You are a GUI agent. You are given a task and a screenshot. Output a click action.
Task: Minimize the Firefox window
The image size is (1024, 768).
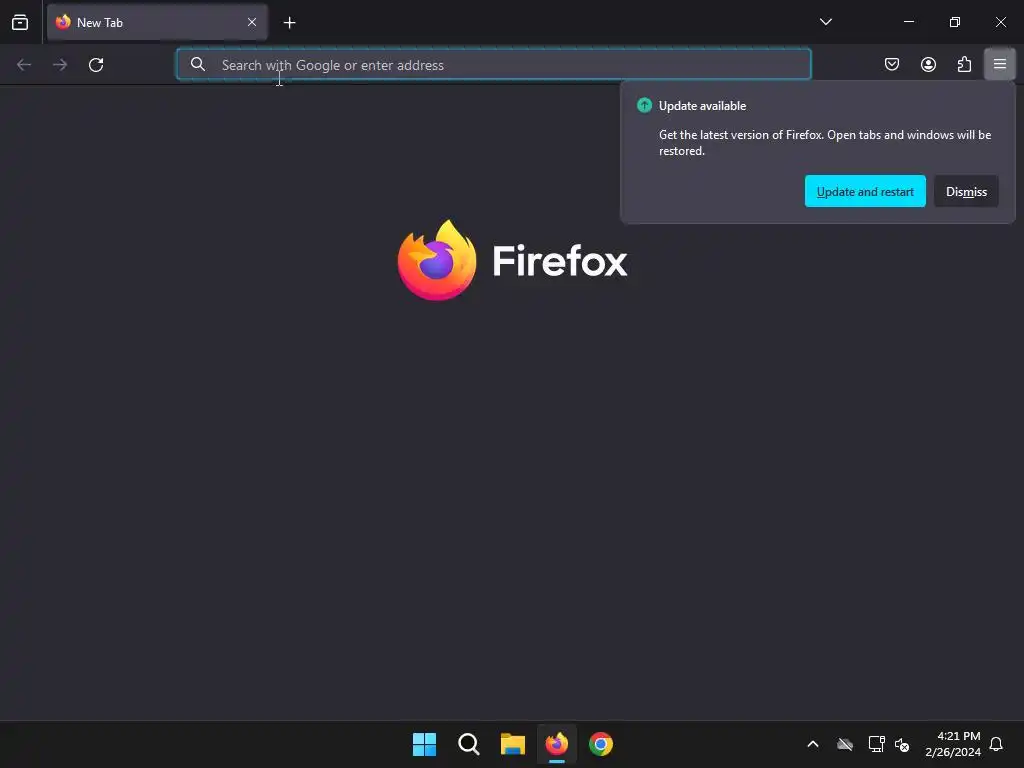[x=908, y=22]
